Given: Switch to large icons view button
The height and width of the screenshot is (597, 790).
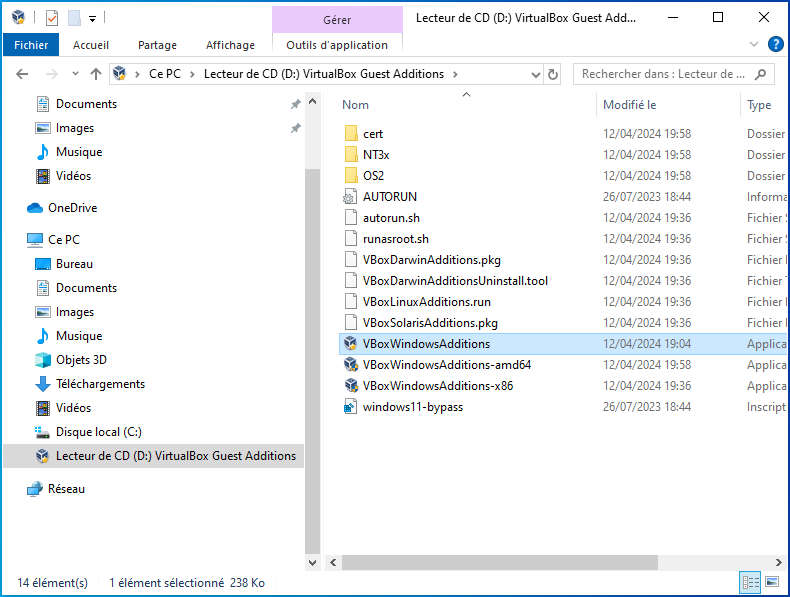Looking at the screenshot, I should click(x=772, y=582).
